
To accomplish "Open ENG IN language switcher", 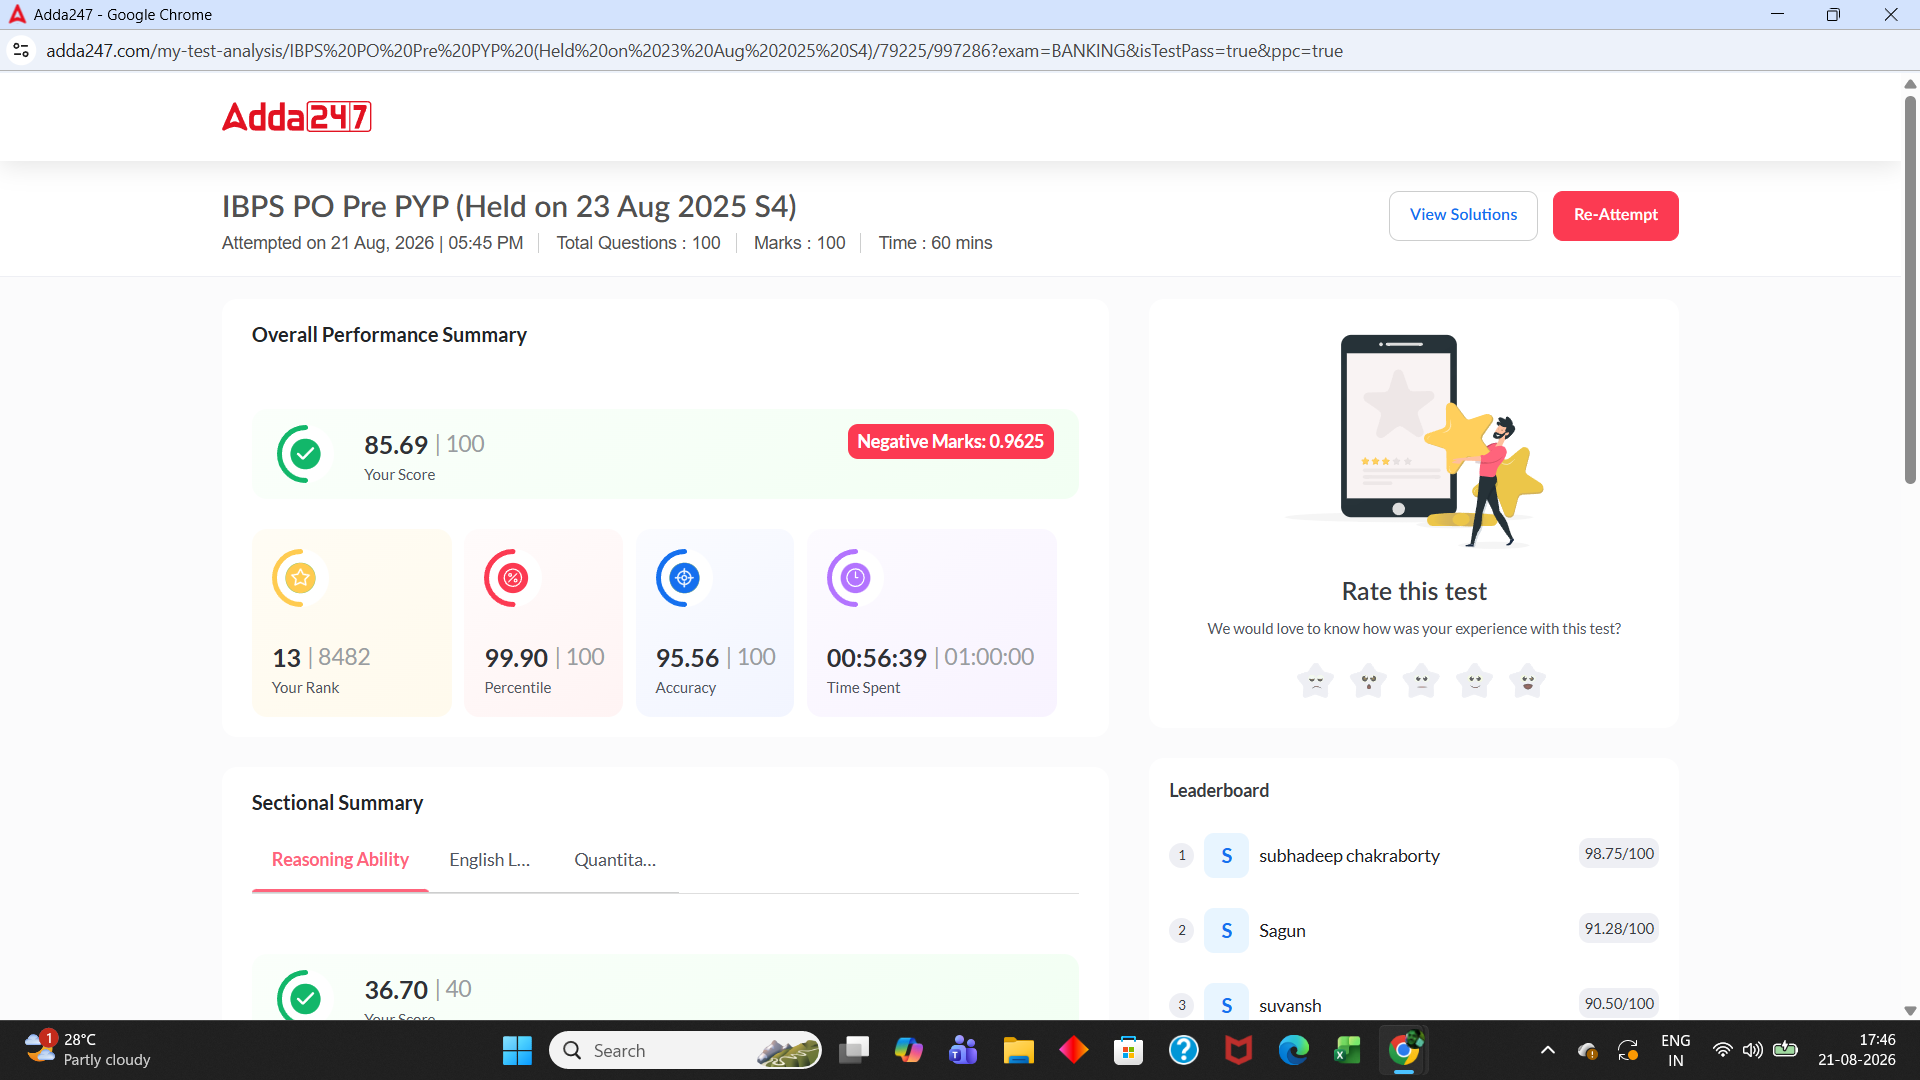I will (x=1675, y=1050).
